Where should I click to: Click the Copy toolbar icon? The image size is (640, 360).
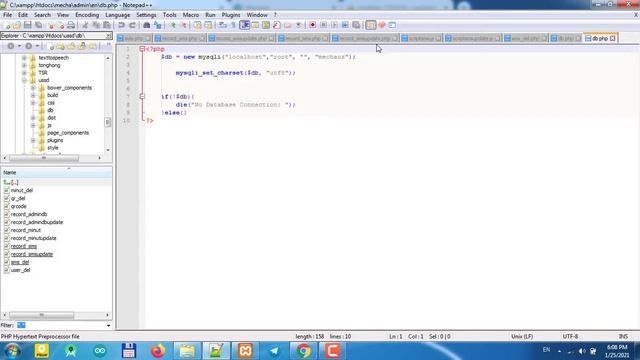click(96, 25)
